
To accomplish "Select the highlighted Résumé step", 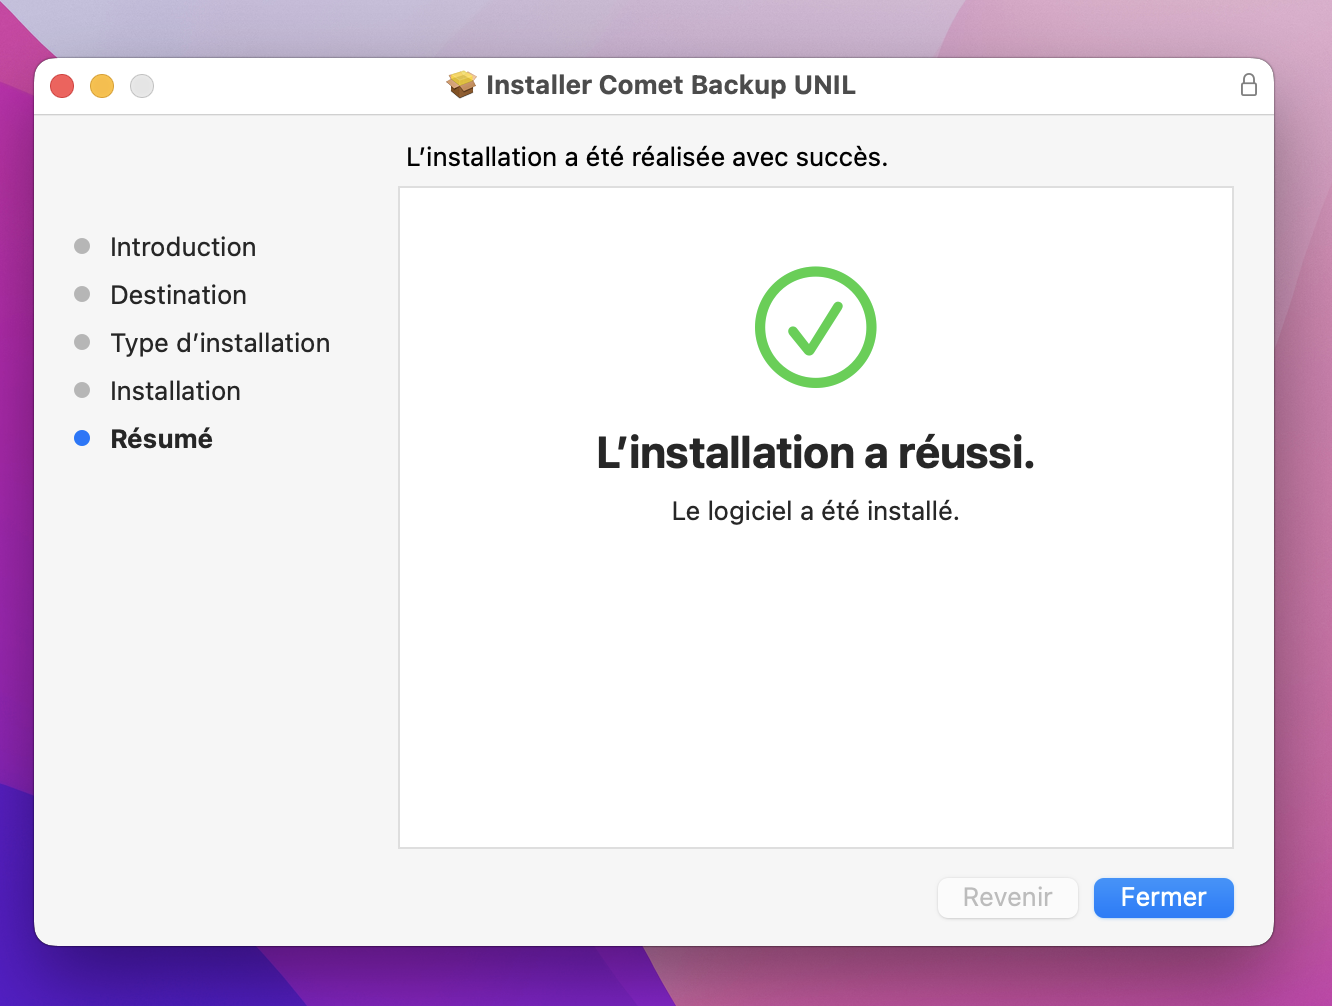I will tap(161, 439).
